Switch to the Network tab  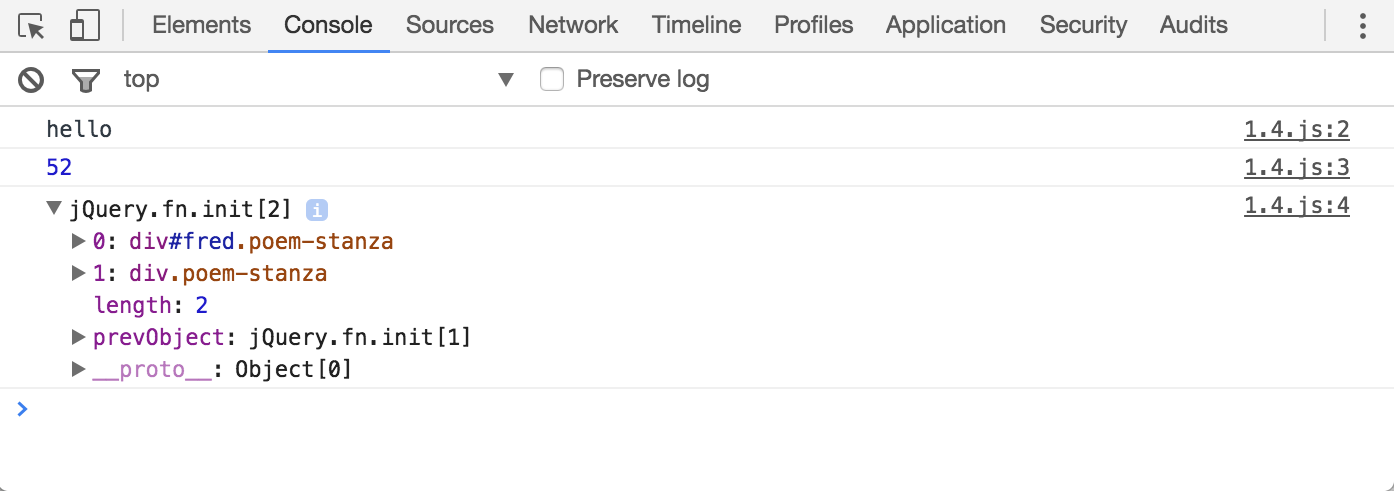coord(573,26)
